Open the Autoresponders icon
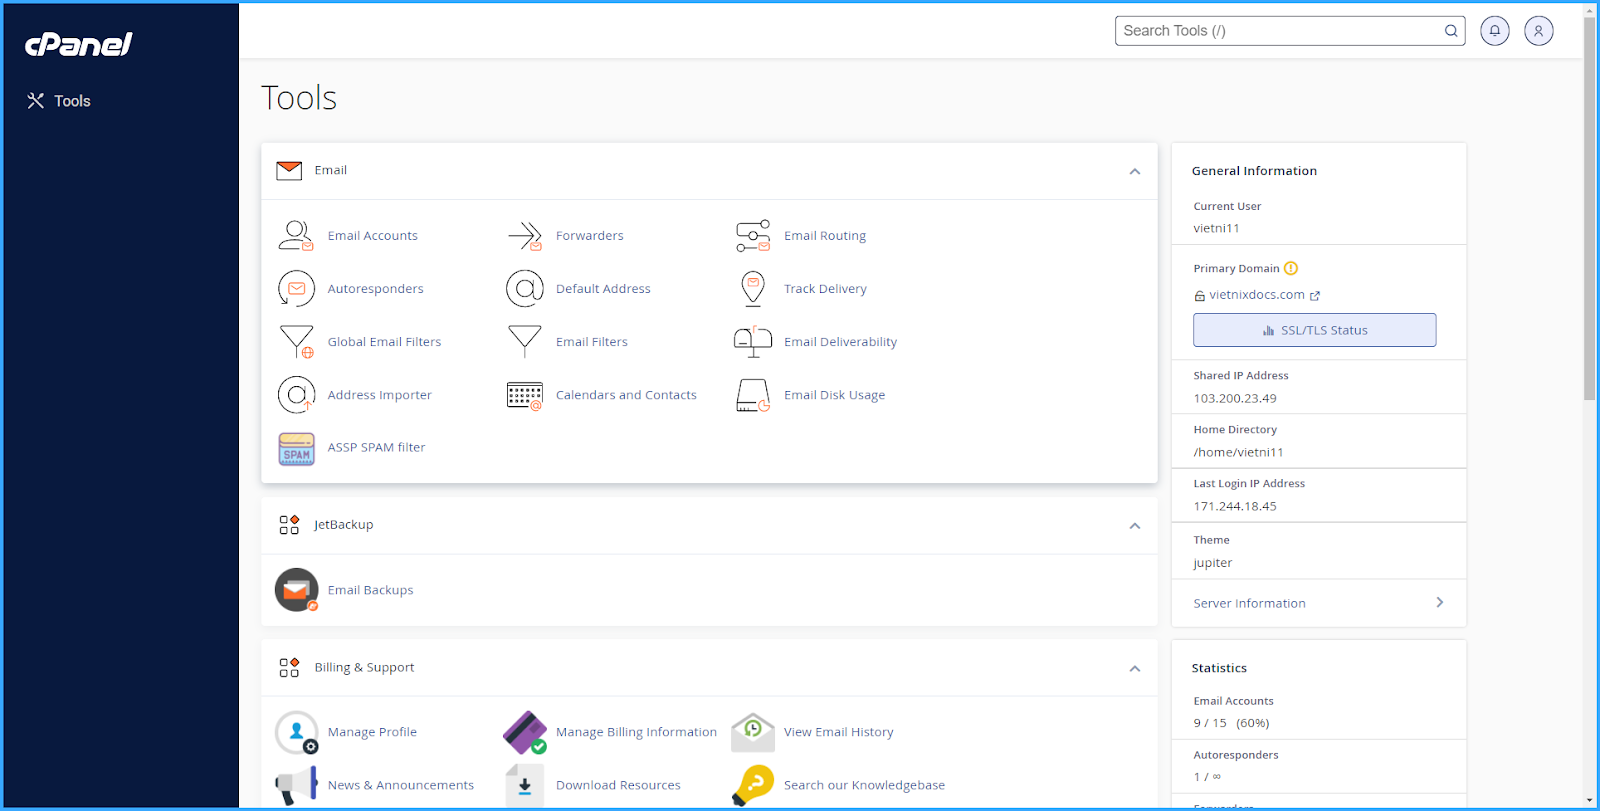This screenshot has width=1600, height=811. [296, 289]
